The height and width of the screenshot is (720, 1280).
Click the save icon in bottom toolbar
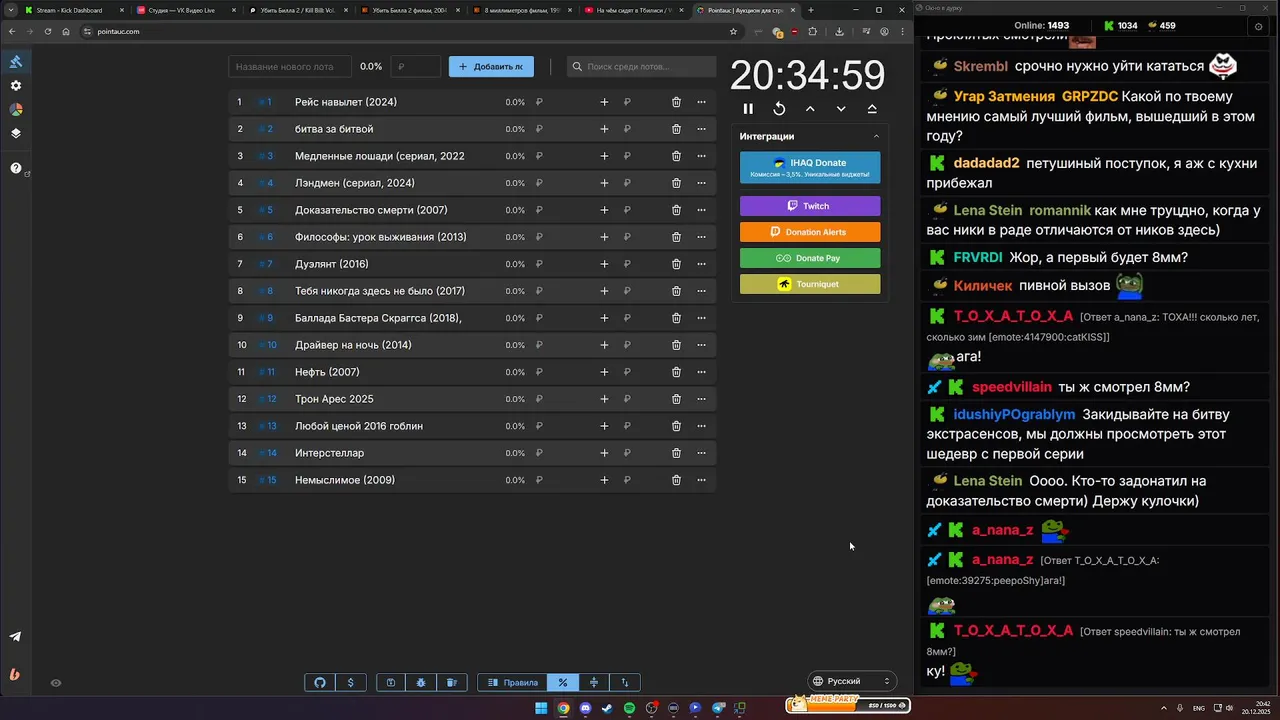click(x=391, y=683)
